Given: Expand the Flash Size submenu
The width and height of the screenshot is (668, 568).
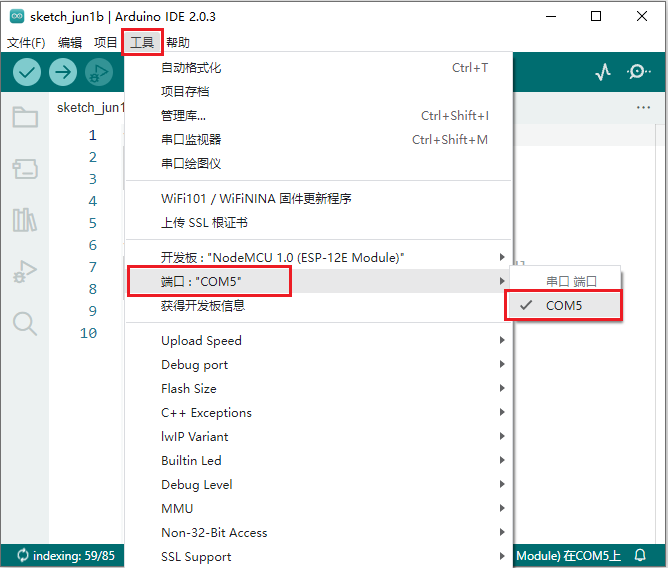Looking at the screenshot, I should point(319,388).
